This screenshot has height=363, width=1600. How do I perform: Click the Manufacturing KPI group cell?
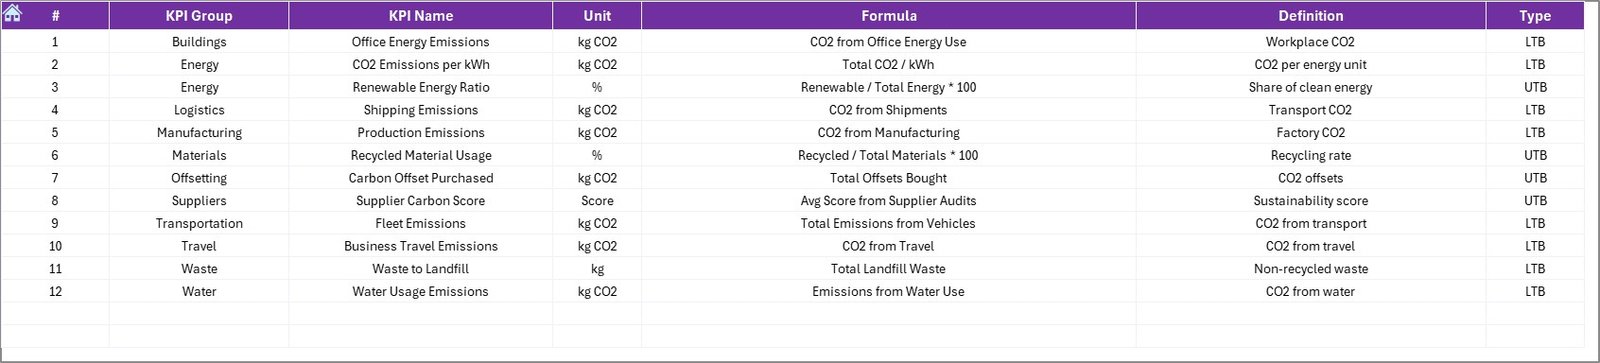[199, 133]
